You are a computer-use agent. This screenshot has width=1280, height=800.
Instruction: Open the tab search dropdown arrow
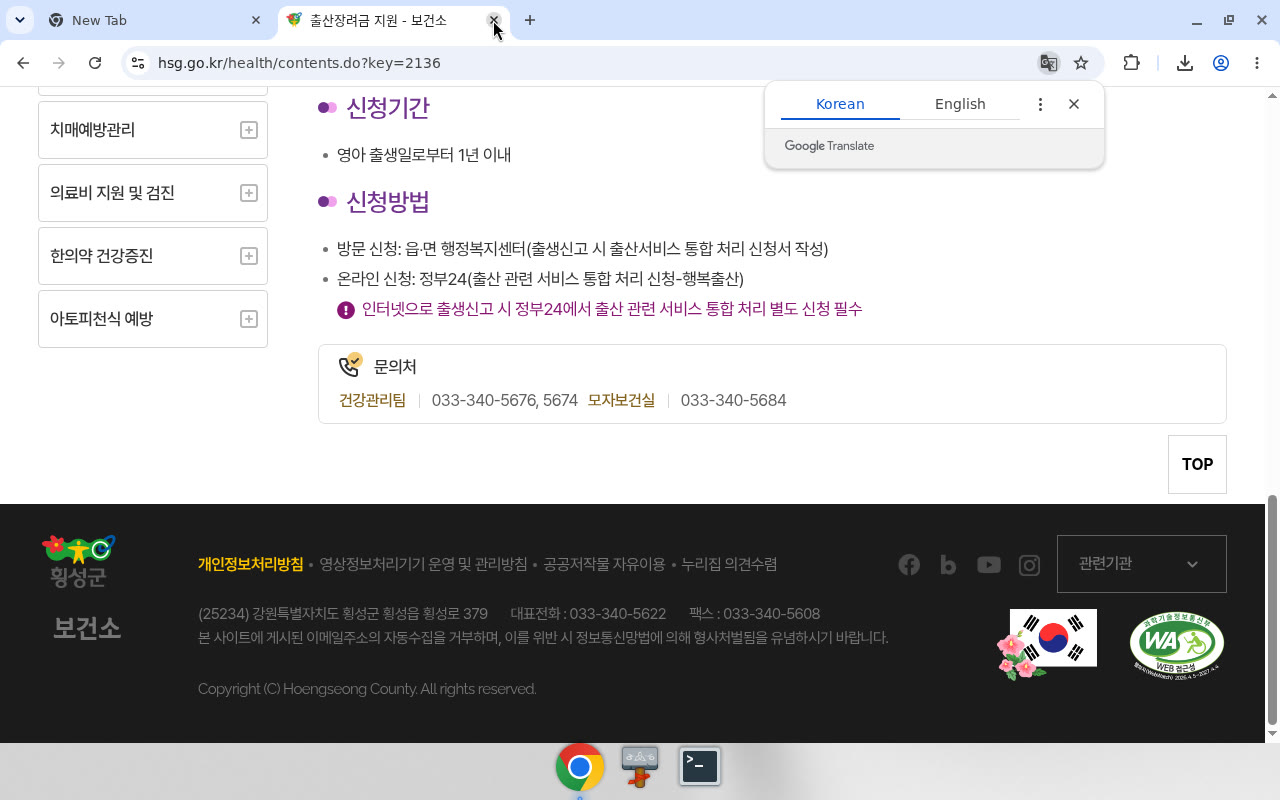pyautogui.click(x=20, y=20)
